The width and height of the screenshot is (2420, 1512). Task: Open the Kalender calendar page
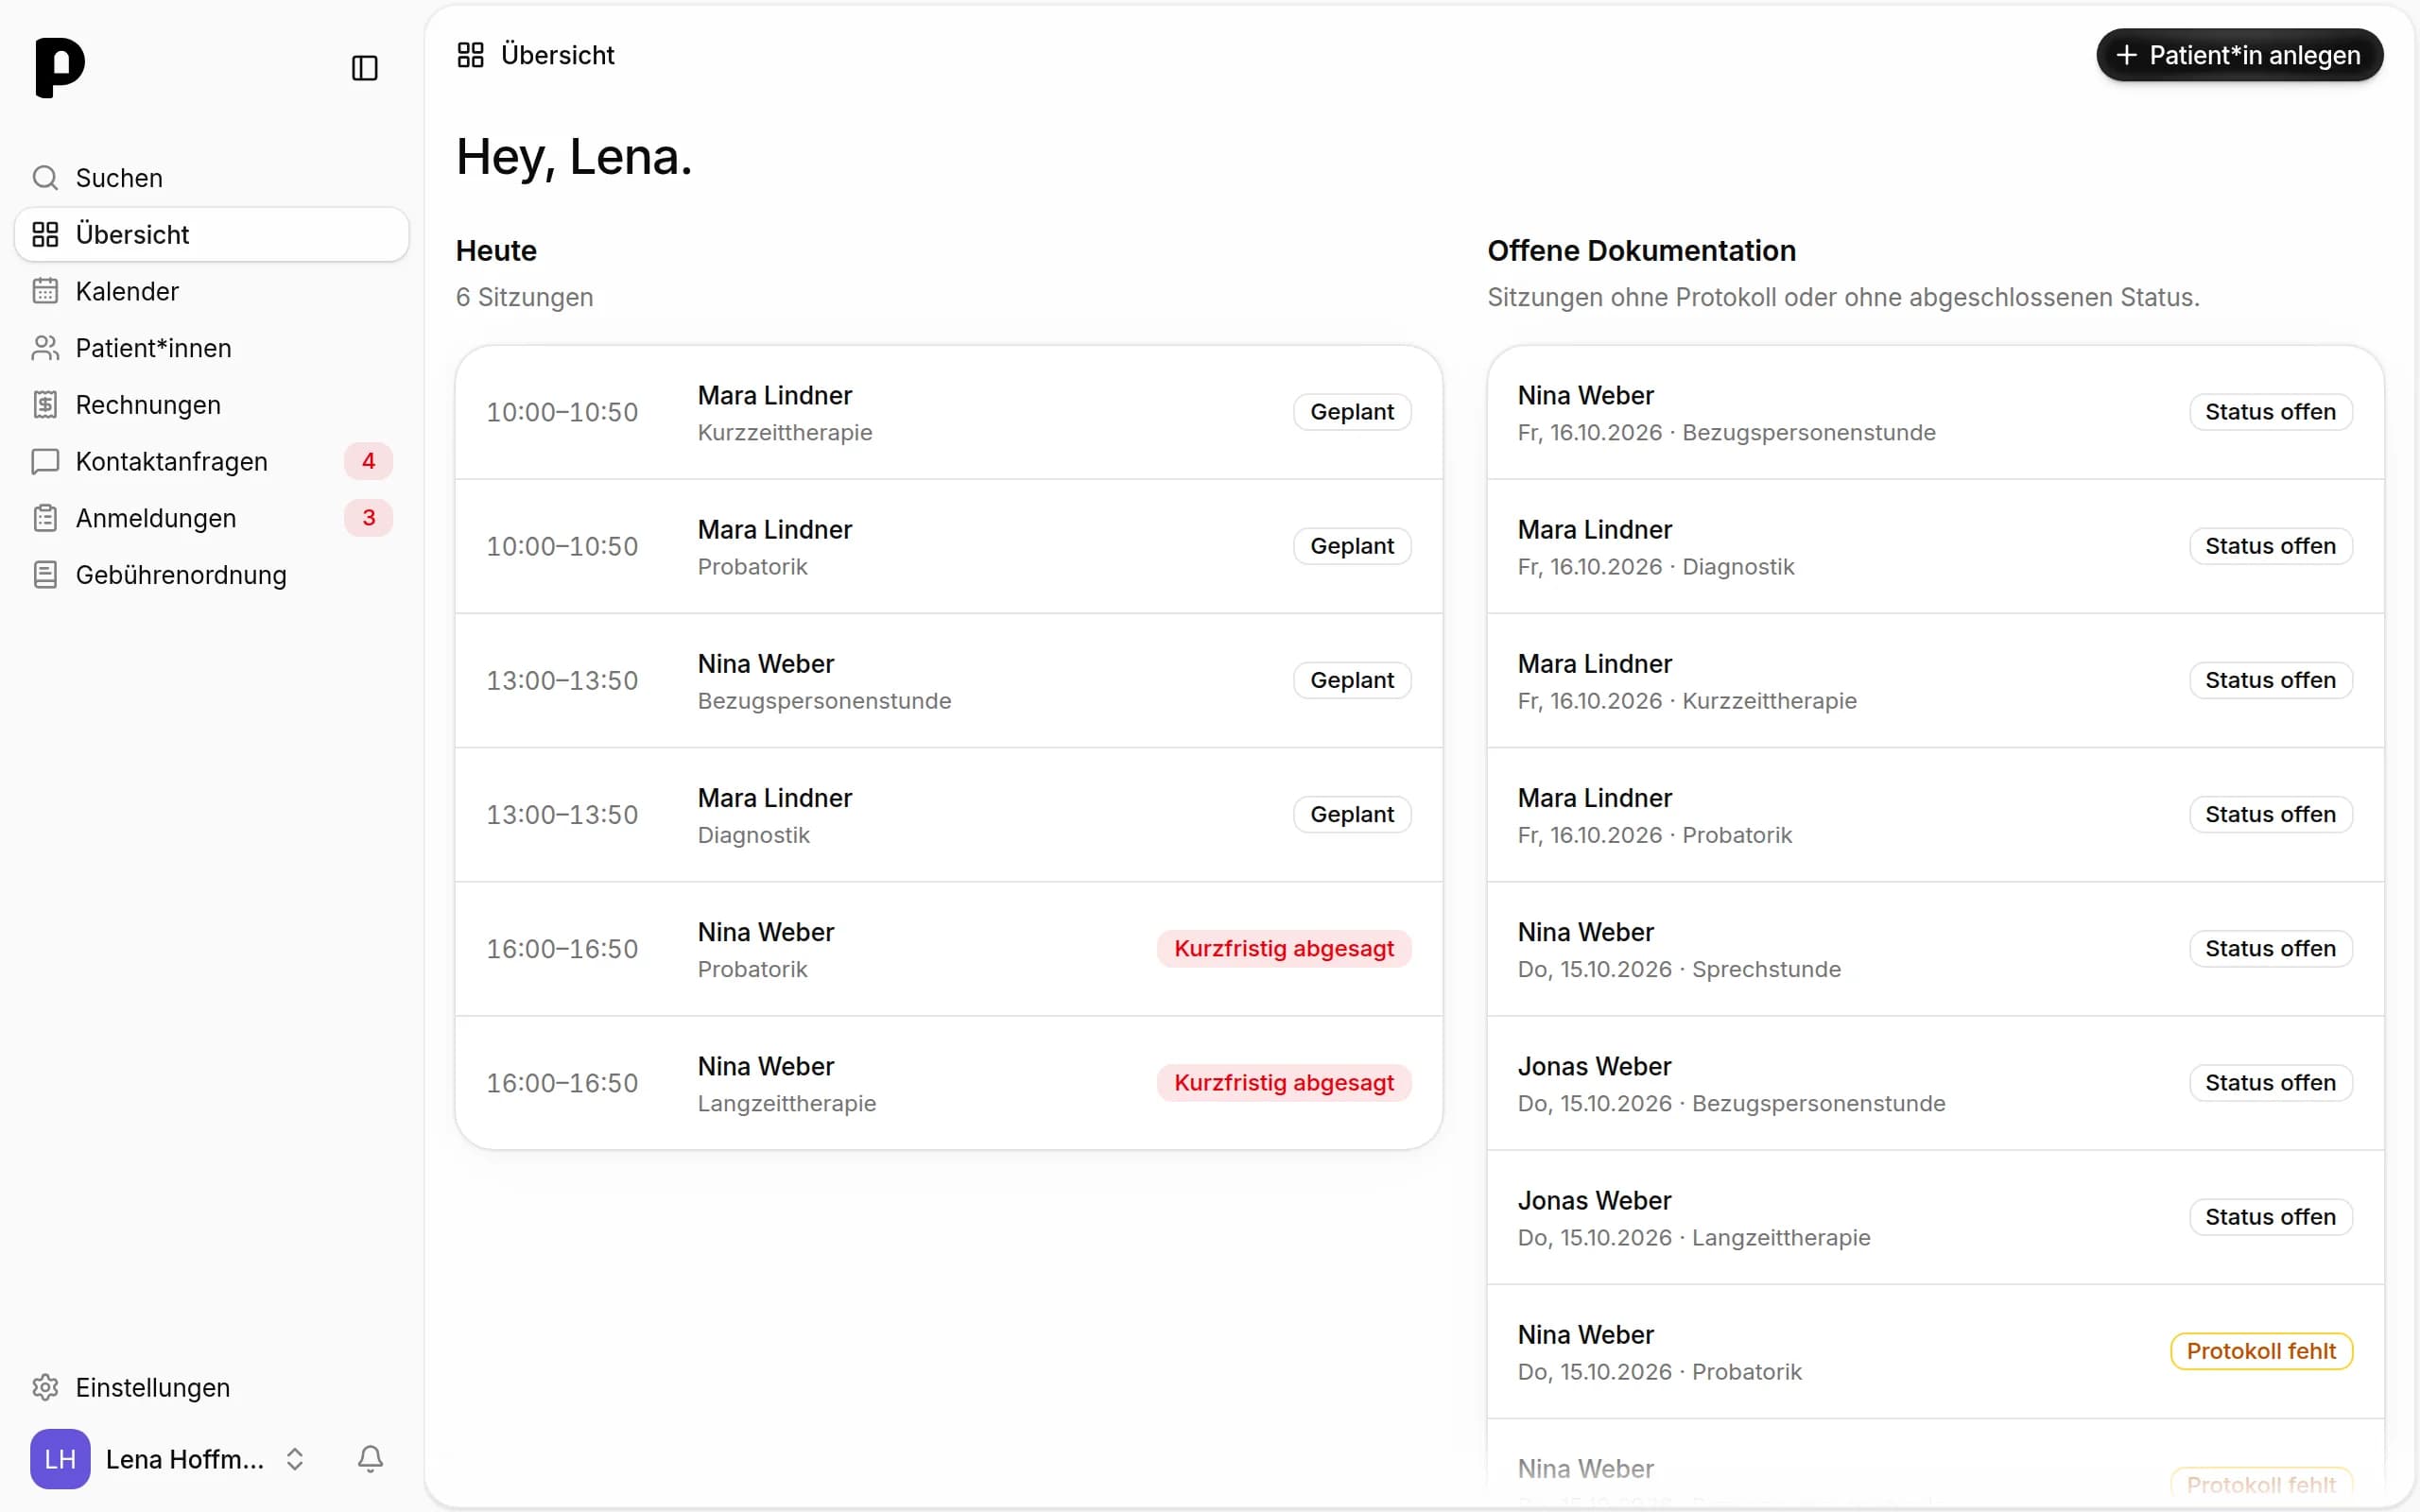tap(211, 291)
